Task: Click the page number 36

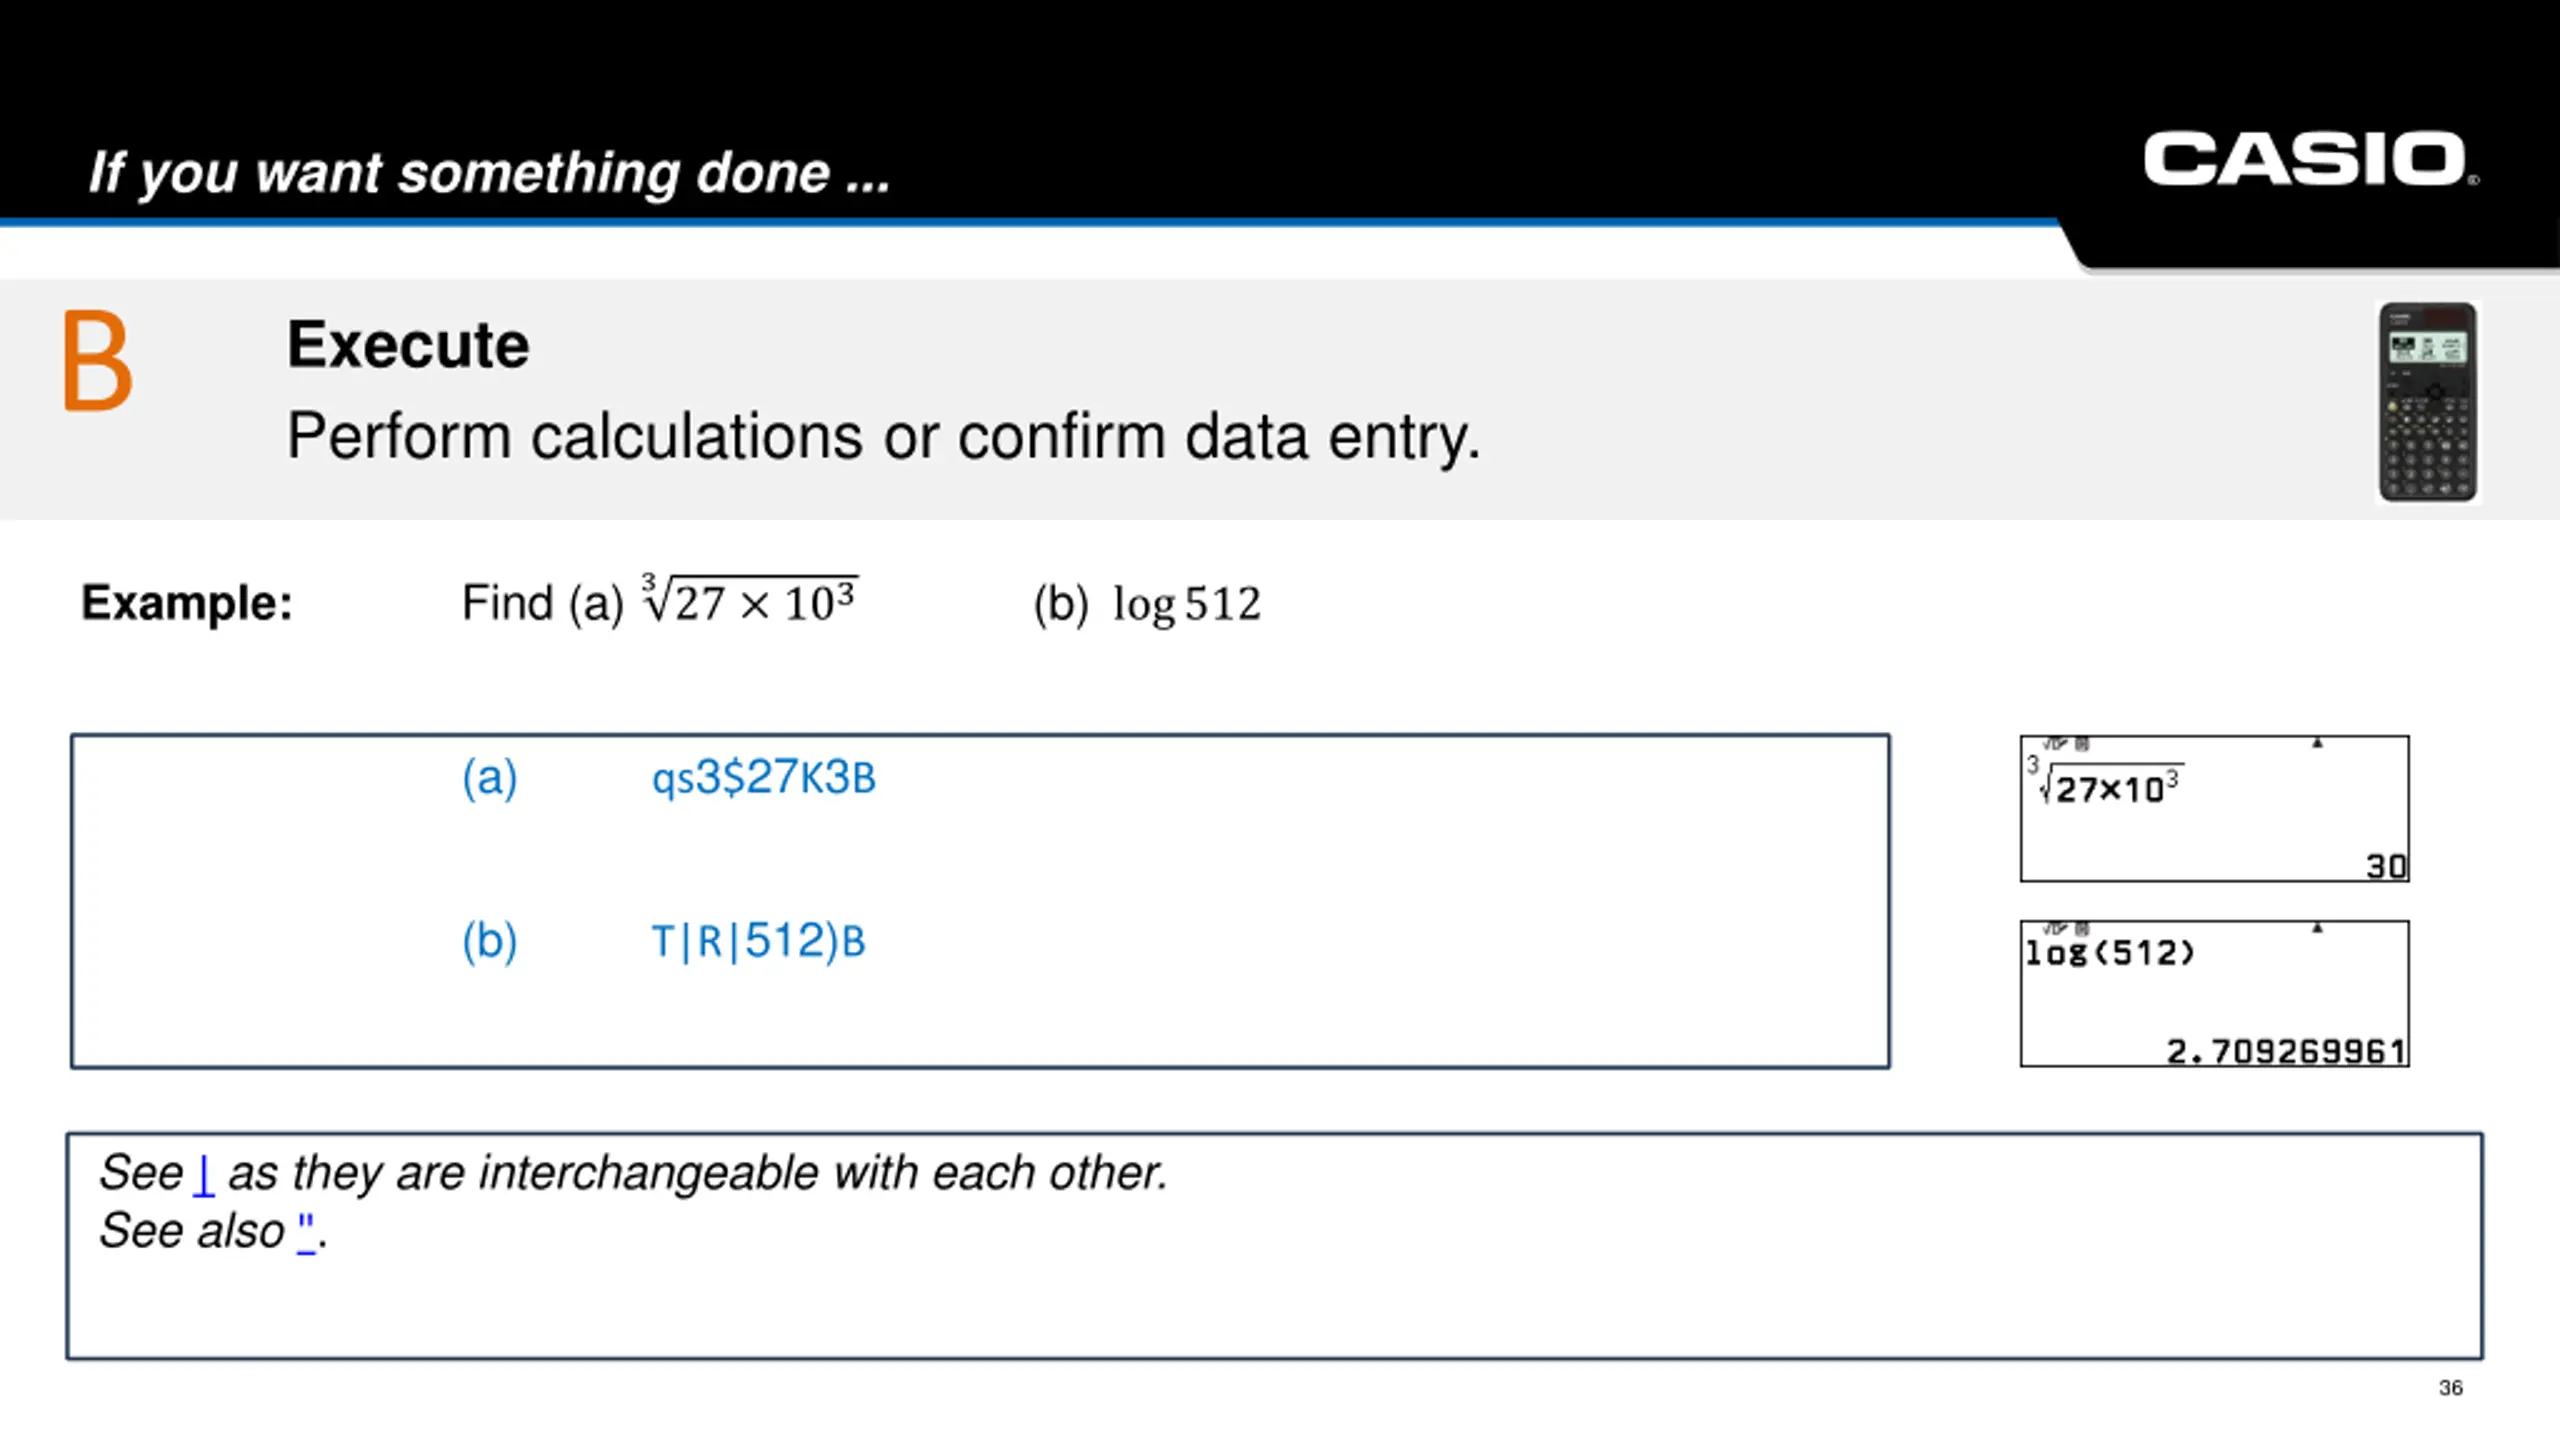Action: tap(2450, 1387)
